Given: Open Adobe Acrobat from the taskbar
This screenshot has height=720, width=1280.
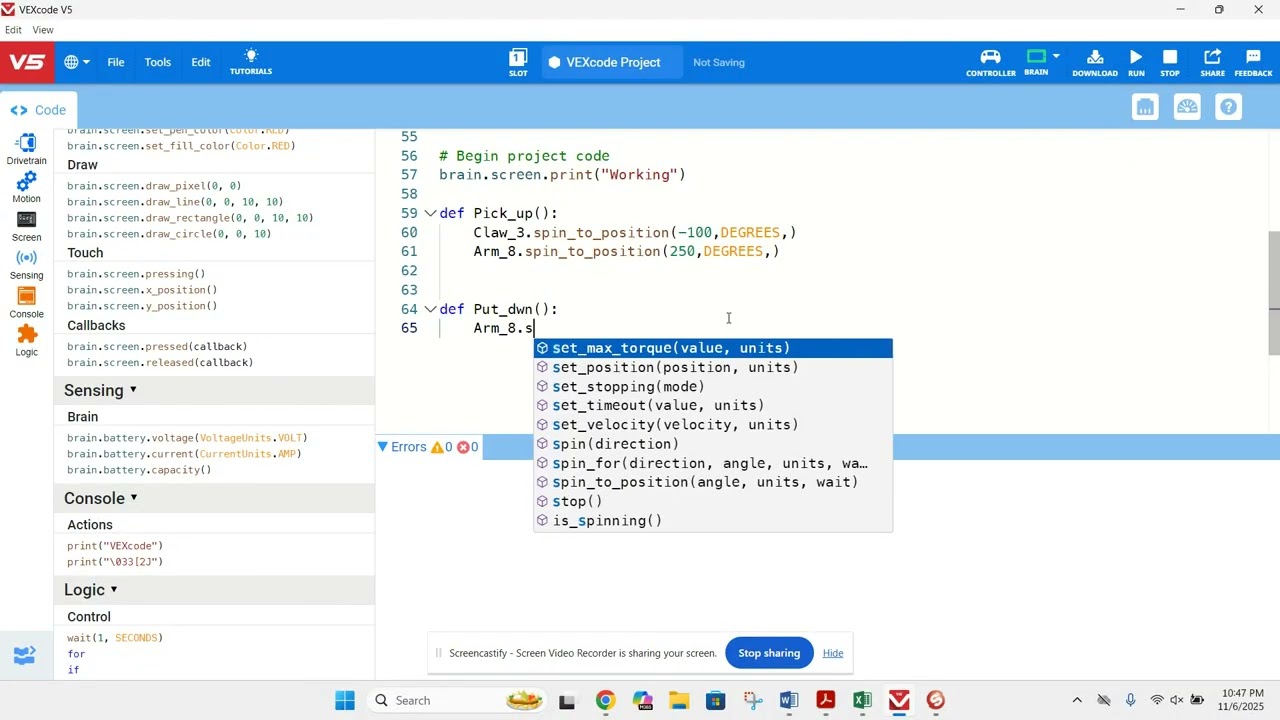Looking at the screenshot, I should (826, 700).
